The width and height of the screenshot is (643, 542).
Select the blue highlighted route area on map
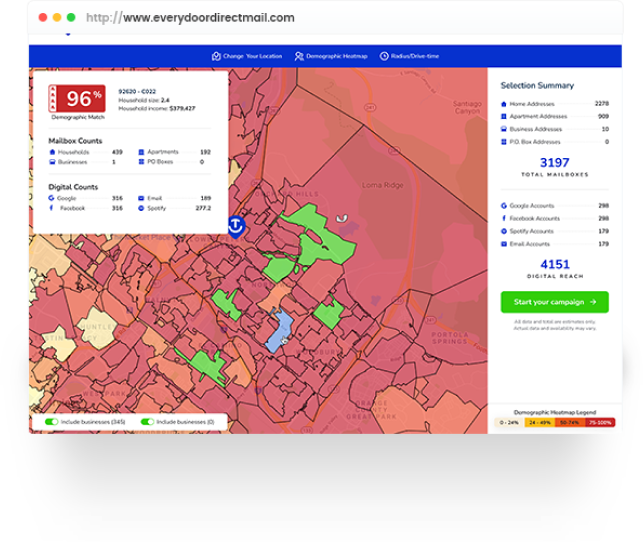(281, 330)
